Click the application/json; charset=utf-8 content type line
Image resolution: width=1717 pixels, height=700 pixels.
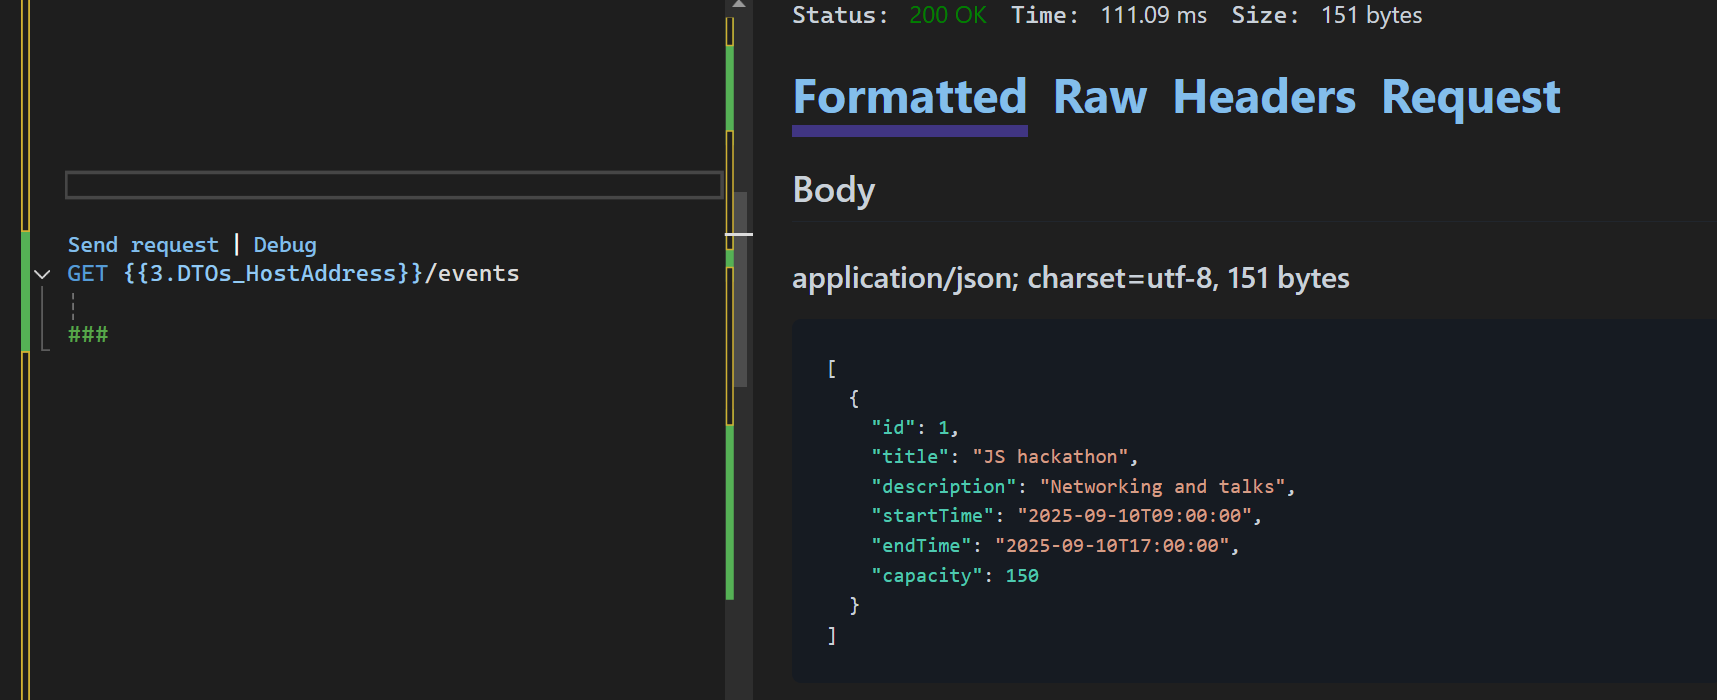click(x=1071, y=278)
